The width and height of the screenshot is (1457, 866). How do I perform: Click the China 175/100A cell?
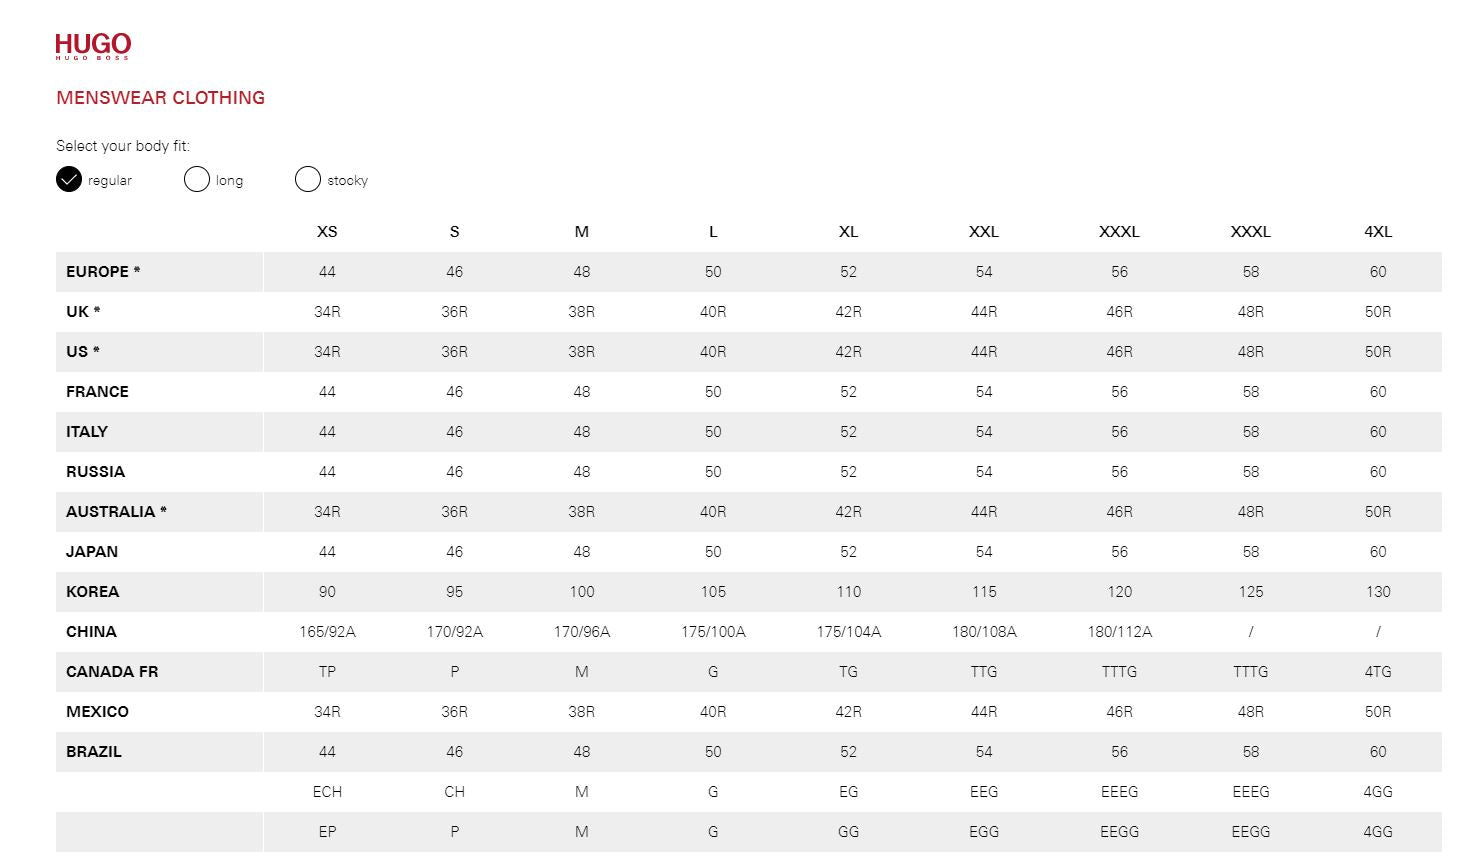713,632
